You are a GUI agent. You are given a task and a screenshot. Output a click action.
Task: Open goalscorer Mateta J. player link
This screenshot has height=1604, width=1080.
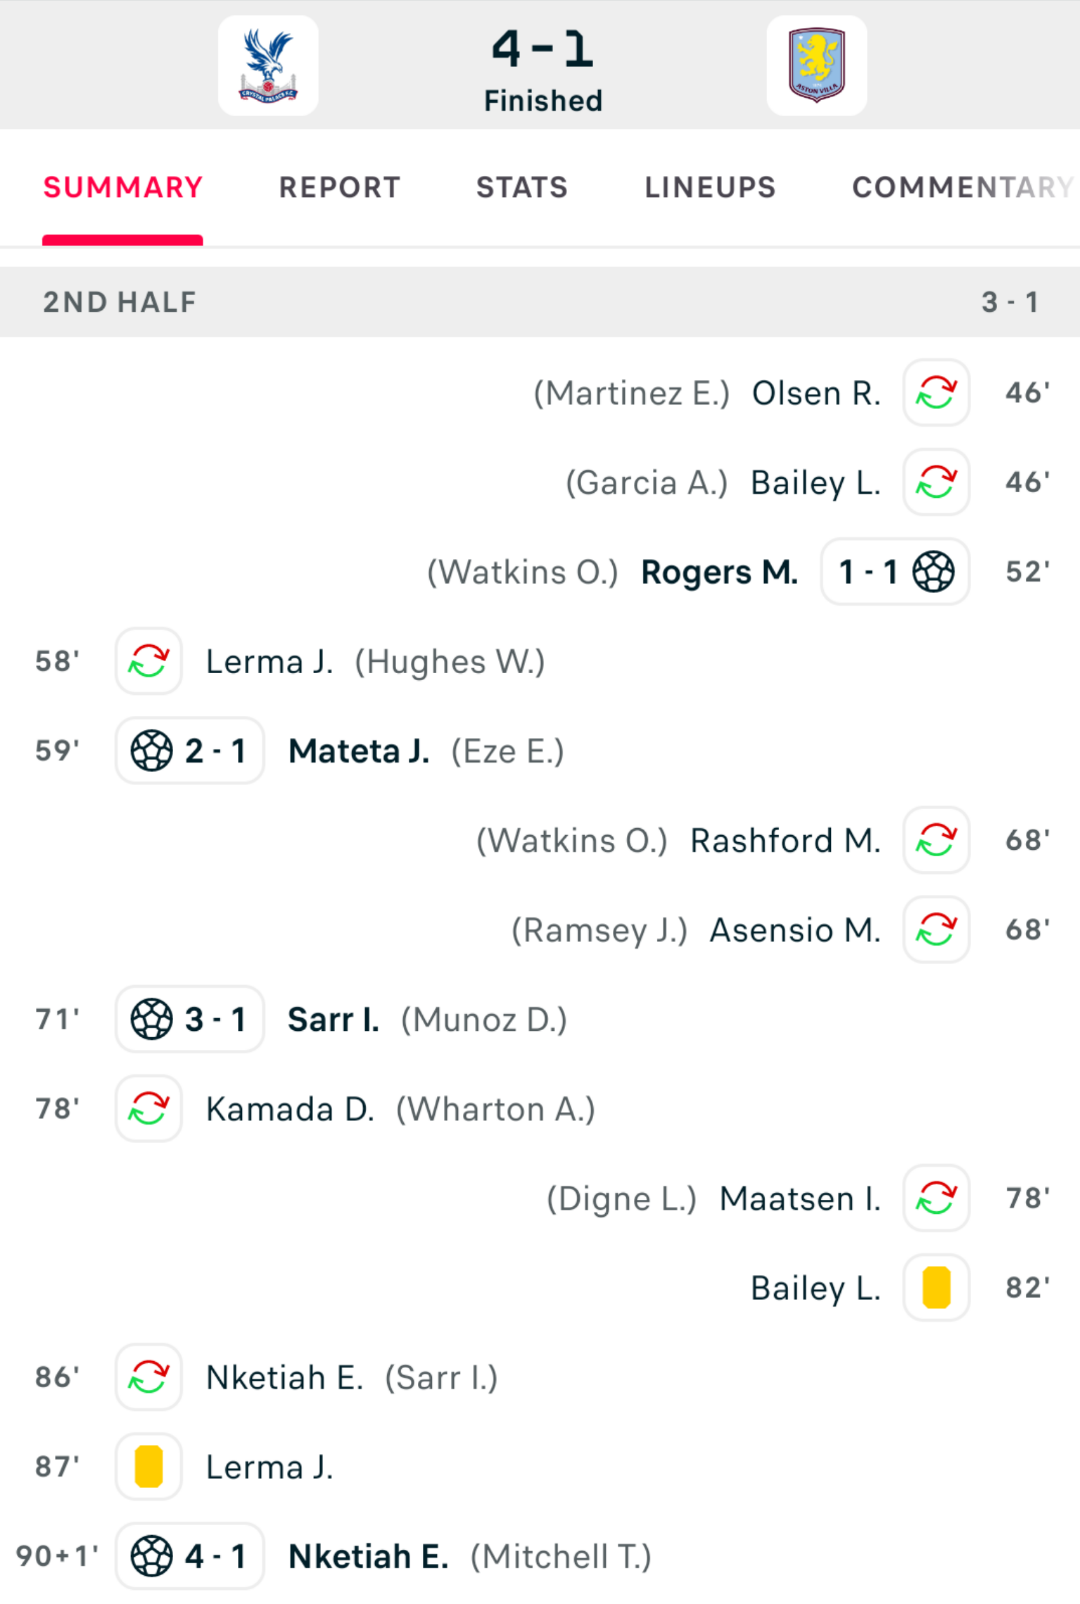coord(359,751)
